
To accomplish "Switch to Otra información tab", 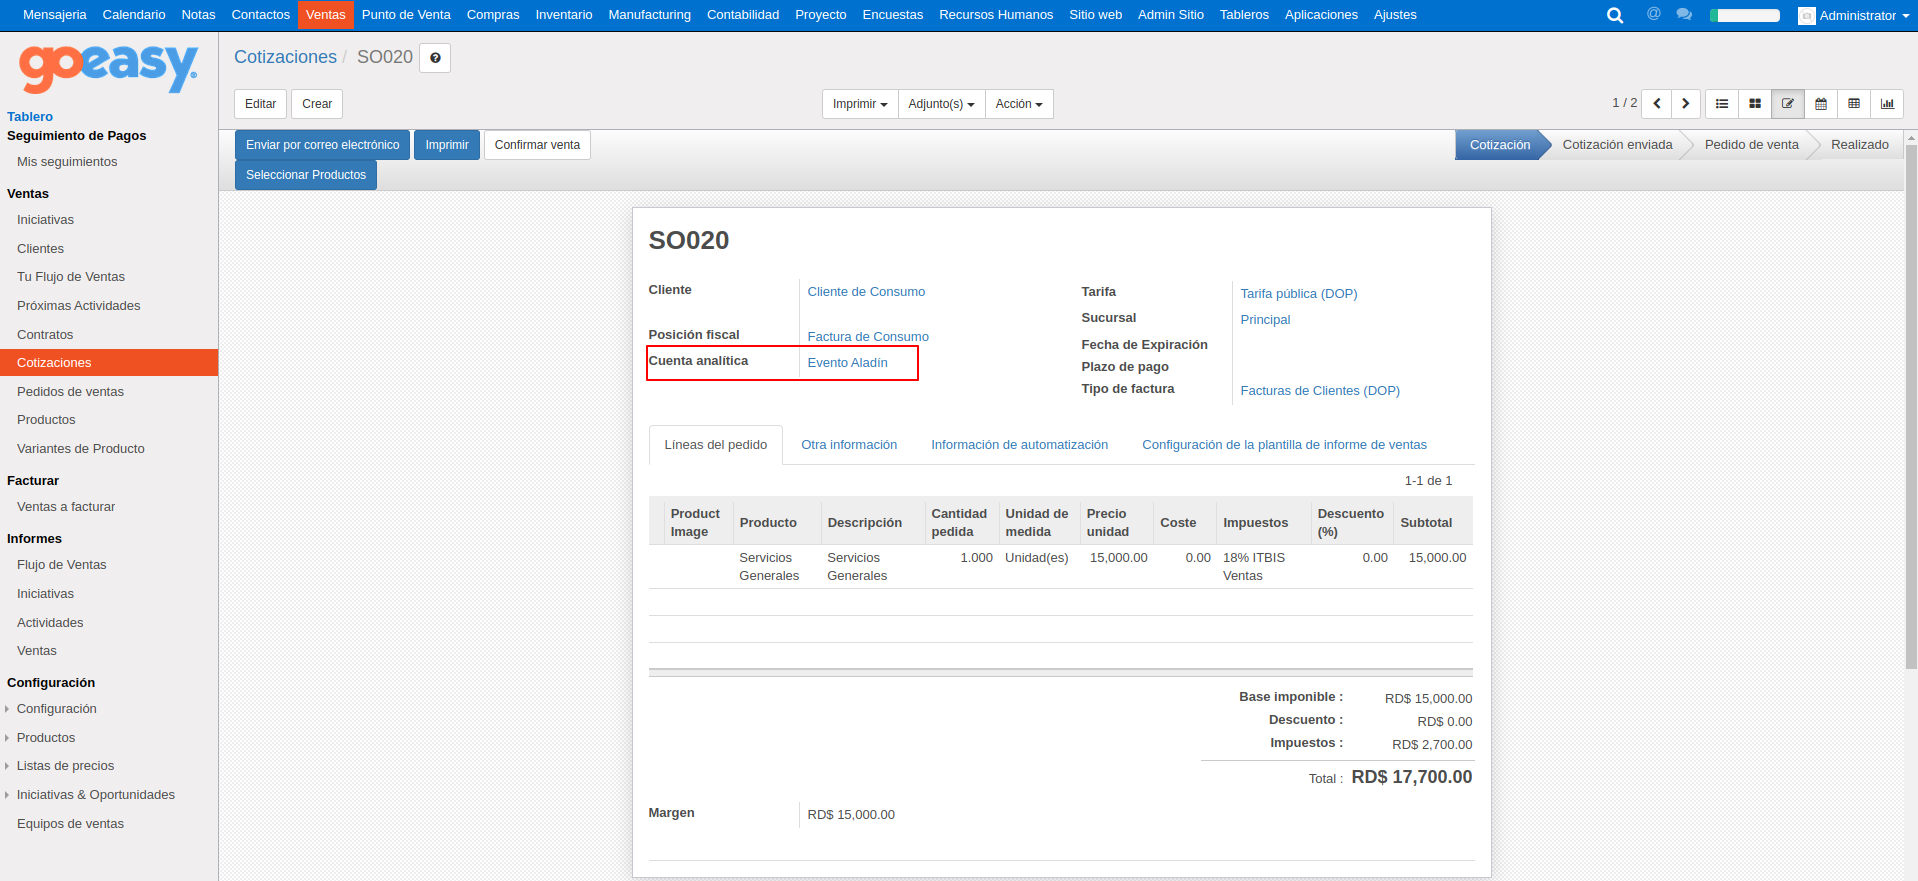I will coord(849,445).
